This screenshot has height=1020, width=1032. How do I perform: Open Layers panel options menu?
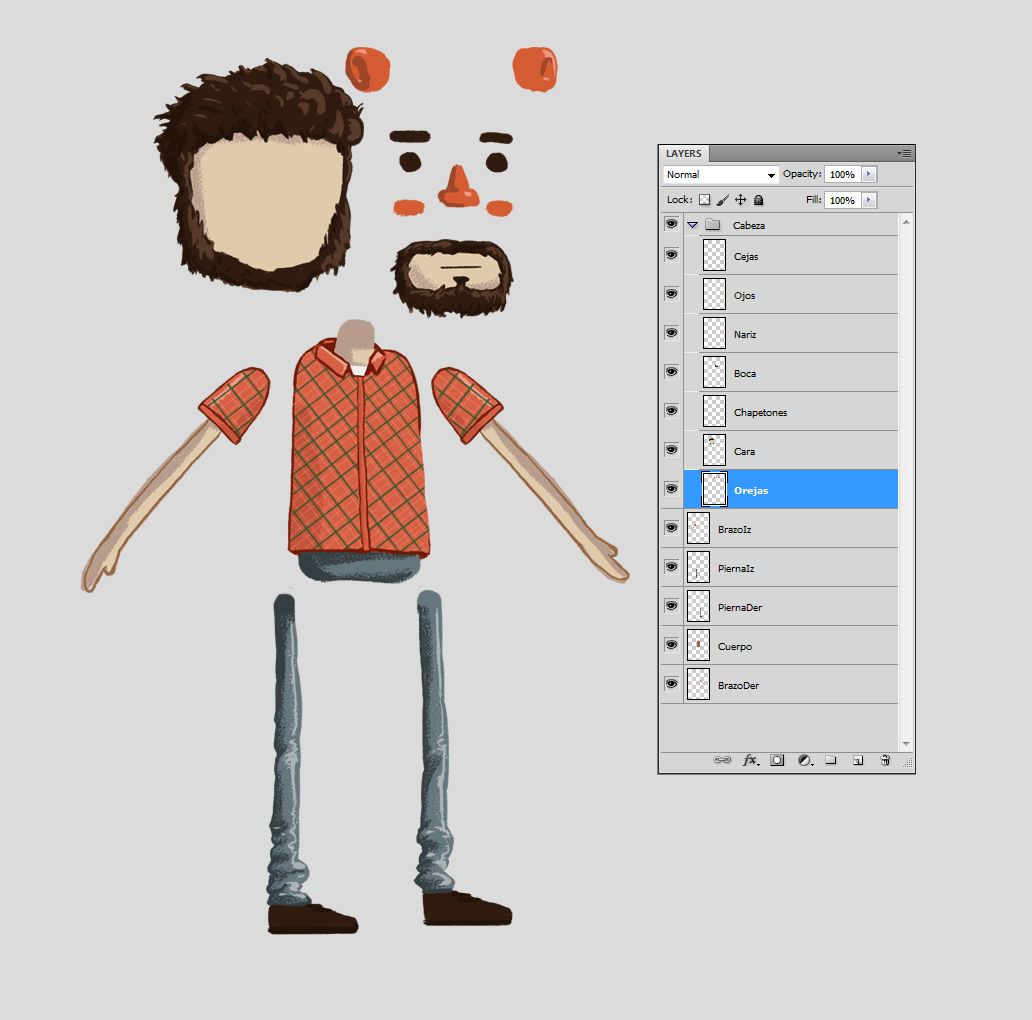tap(904, 153)
